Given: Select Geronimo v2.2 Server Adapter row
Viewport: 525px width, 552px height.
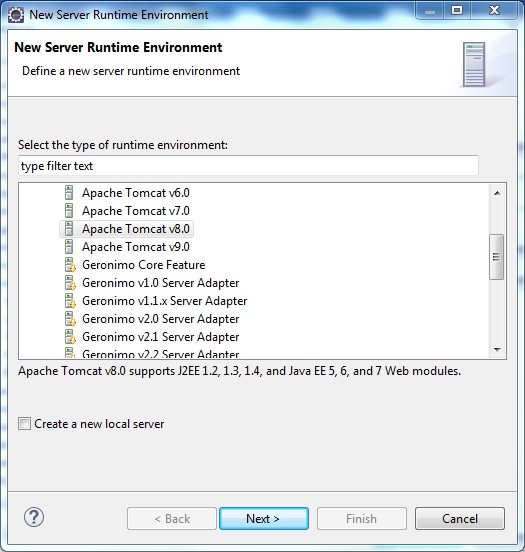Looking at the screenshot, I should click(161, 353).
